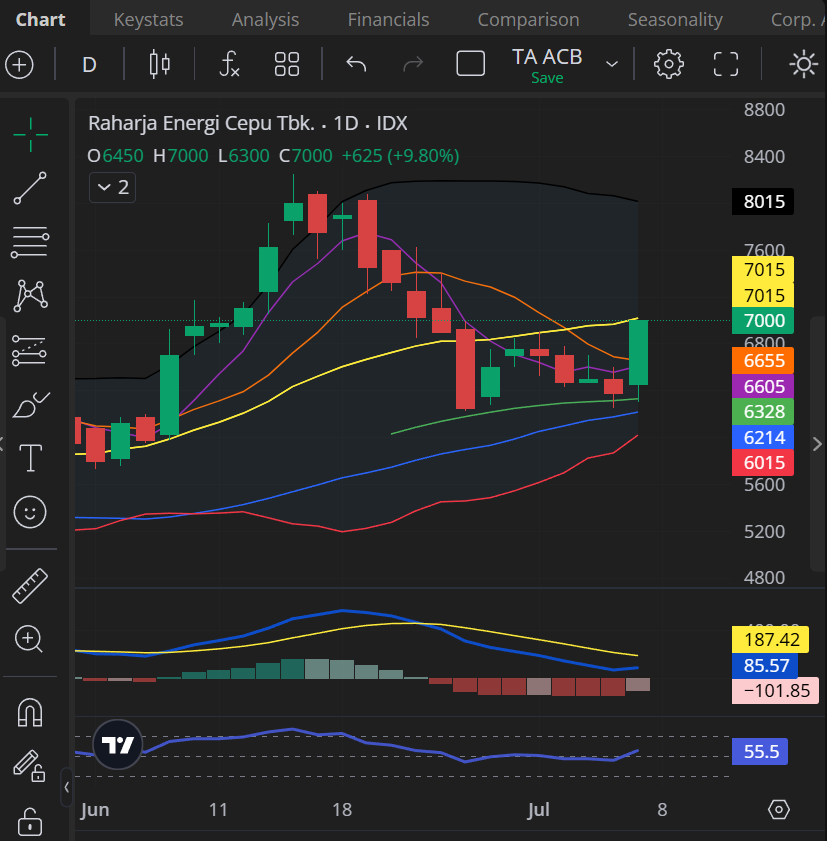The image size is (827, 841).
Task: Click the blue 6214 price label
Action: coord(763,438)
